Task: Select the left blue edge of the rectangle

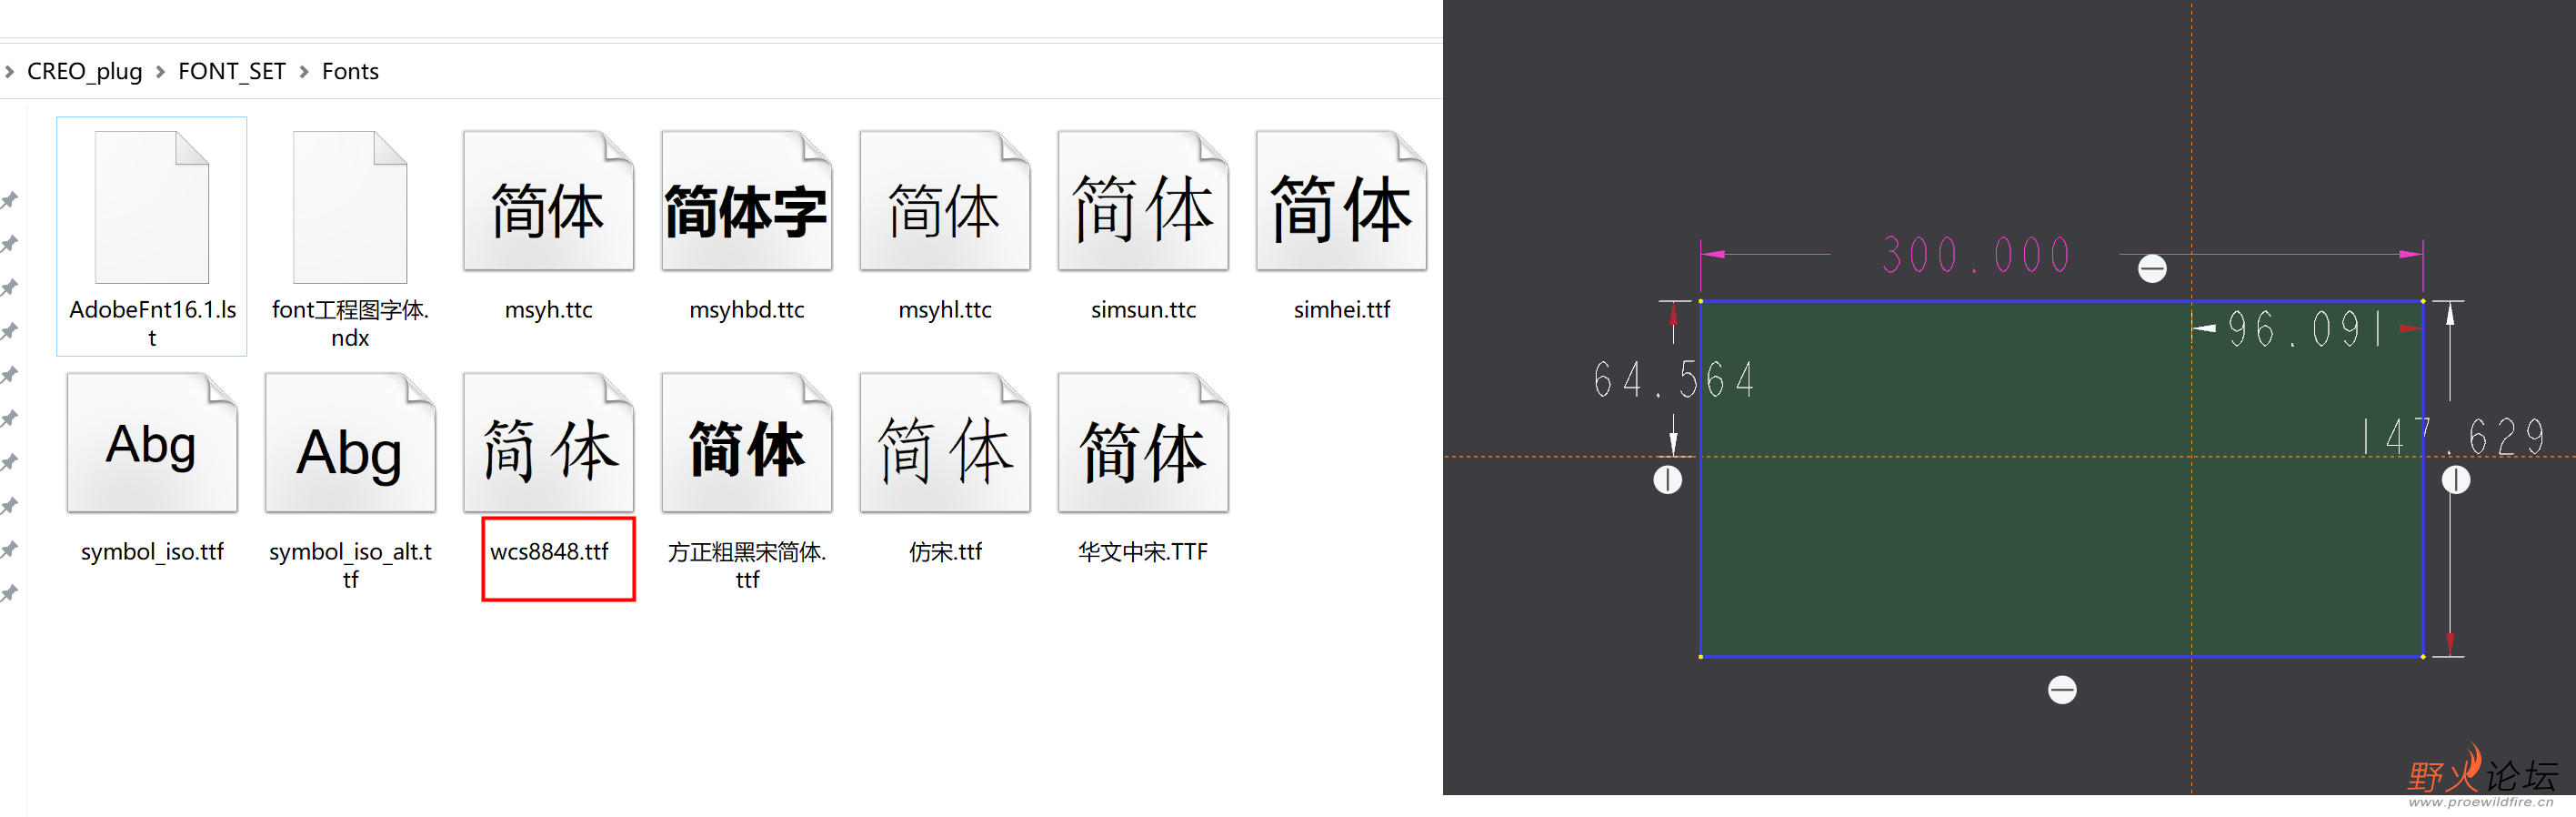Action: [x=1701, y=479]
